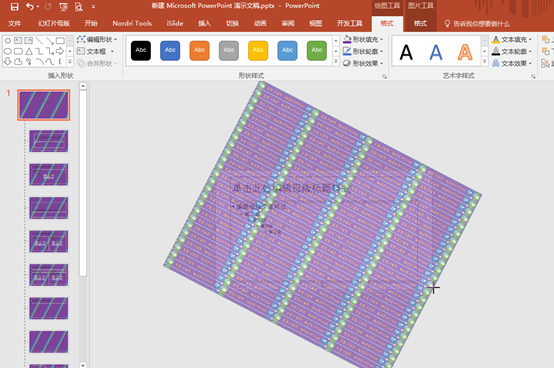
Task: Select the isosceles triangle shape
Action: coord(29,52)
